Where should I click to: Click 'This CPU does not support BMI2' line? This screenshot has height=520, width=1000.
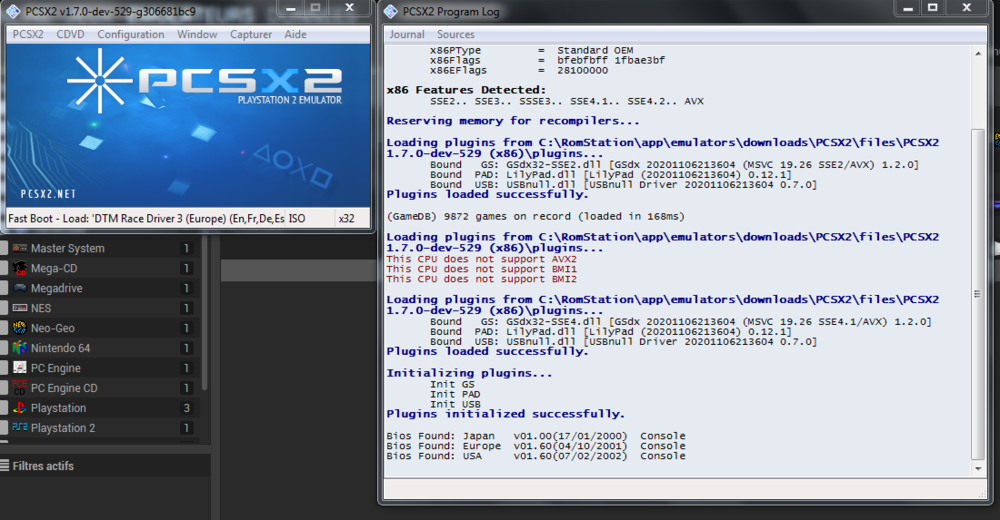482,279
